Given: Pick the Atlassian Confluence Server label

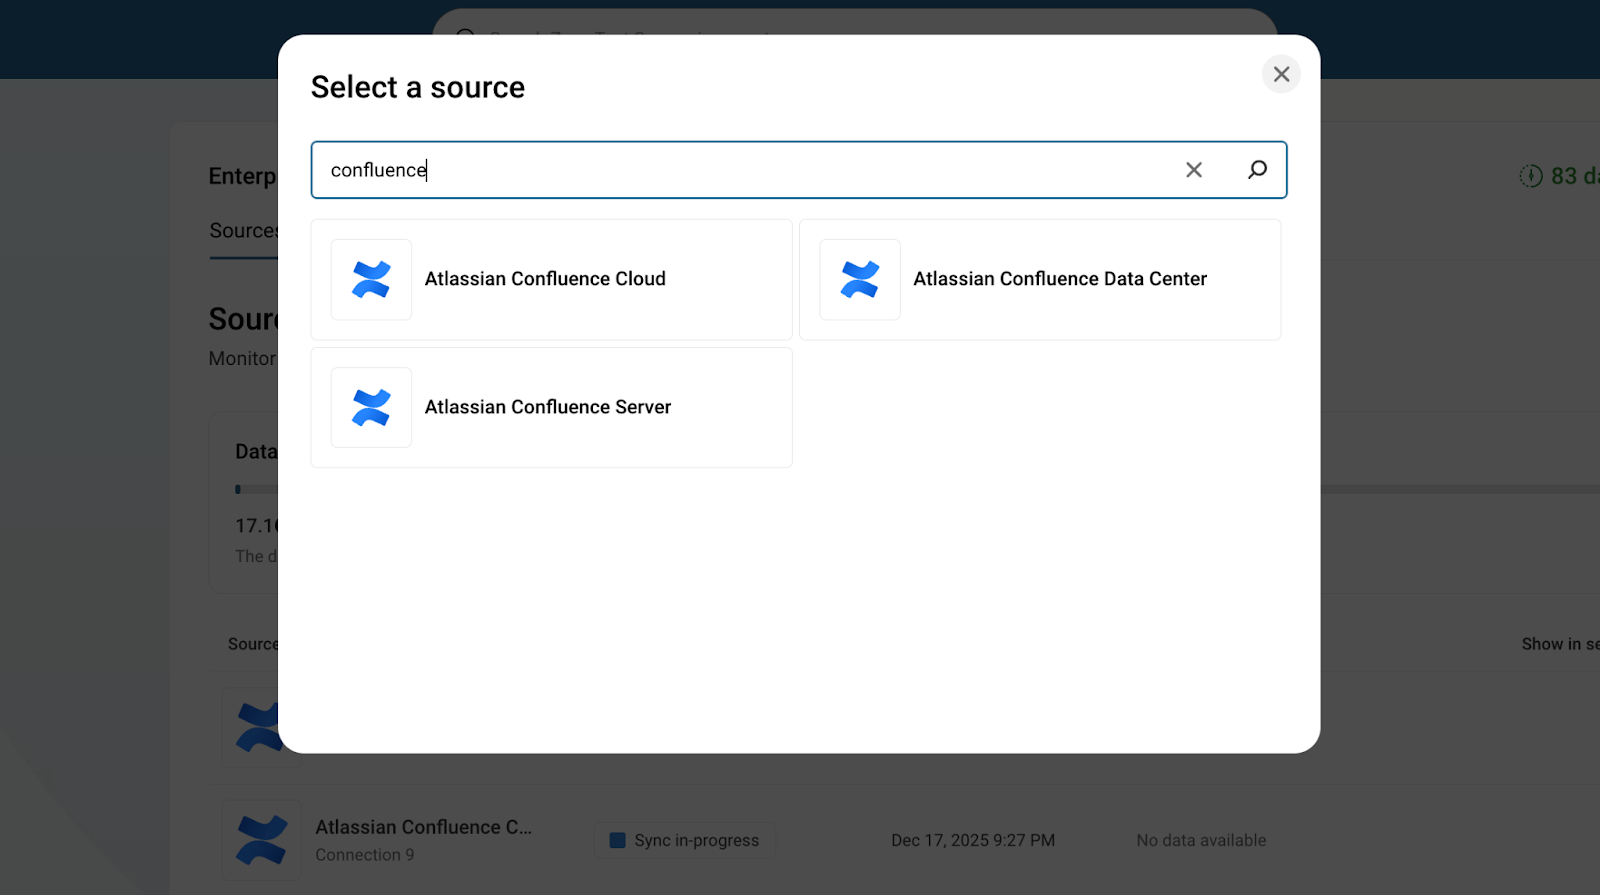Looking at the screenshot, I should [x=547, y=407].
